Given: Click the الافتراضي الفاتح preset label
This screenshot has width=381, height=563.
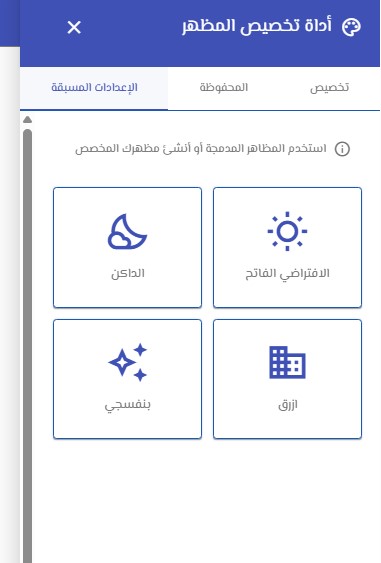Looking at the screenshot, I should [287, 274].
